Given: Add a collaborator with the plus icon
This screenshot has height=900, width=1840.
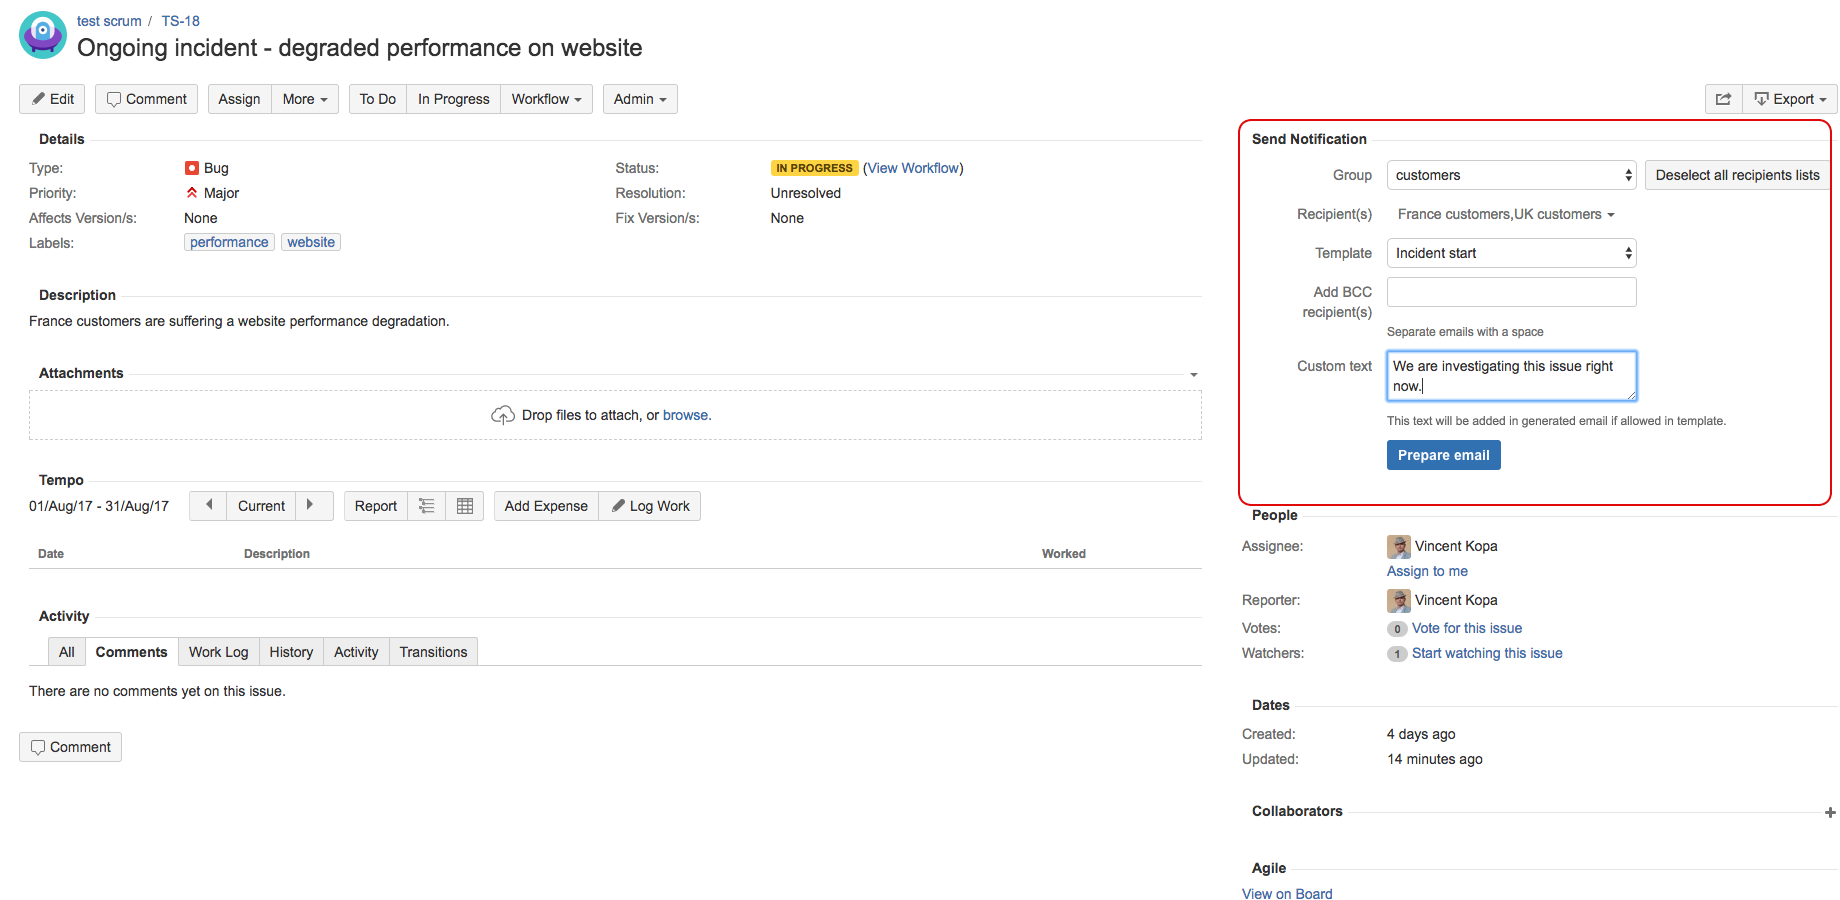Looking at the screenshot, I should 1829,813.
